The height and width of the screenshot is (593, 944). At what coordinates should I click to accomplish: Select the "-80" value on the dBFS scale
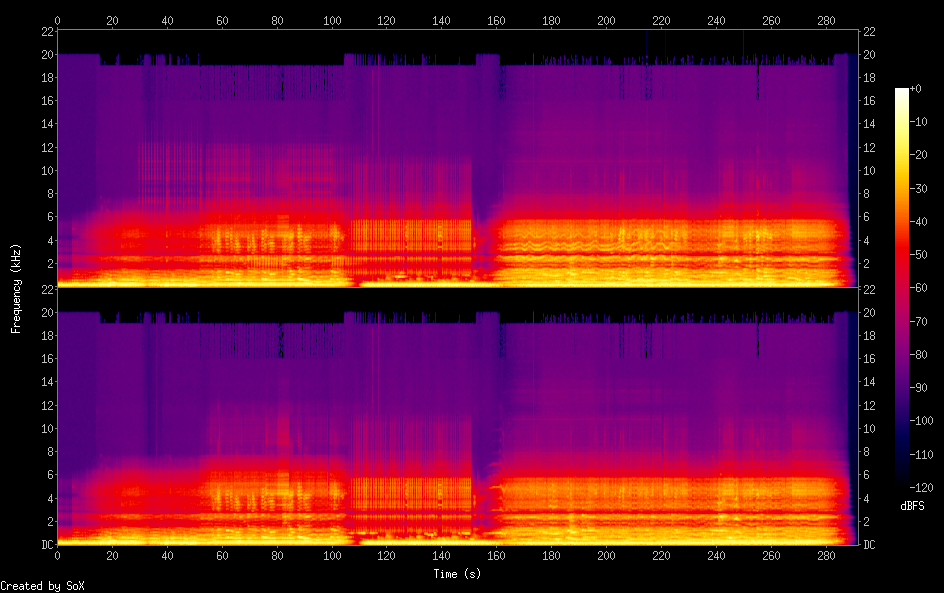click(919, 355)
